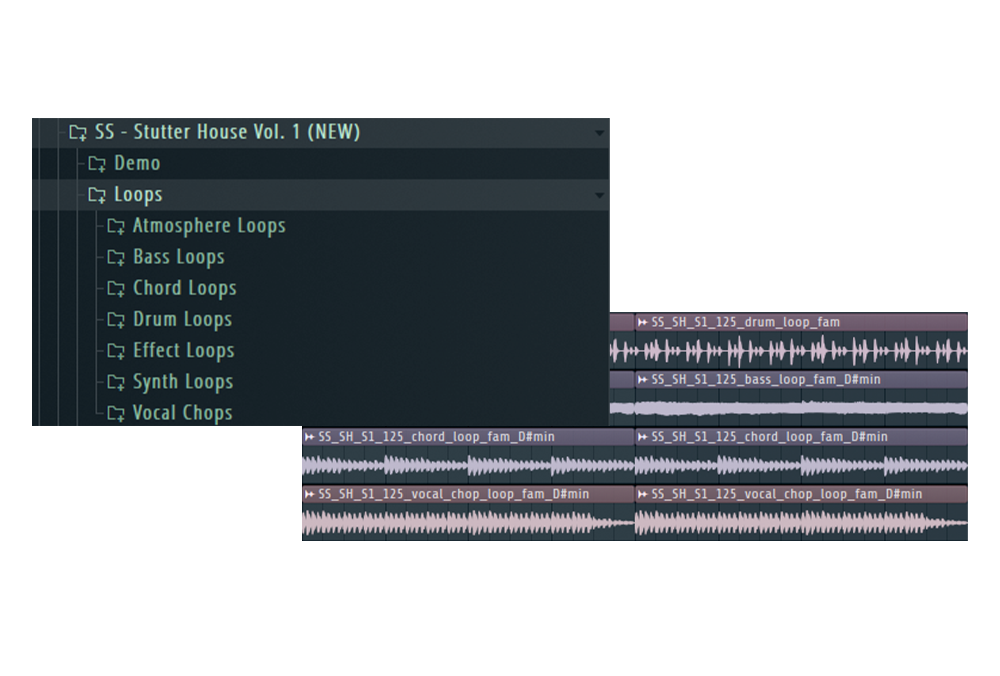Click the folder icon beside Demo

coord(97,164)
